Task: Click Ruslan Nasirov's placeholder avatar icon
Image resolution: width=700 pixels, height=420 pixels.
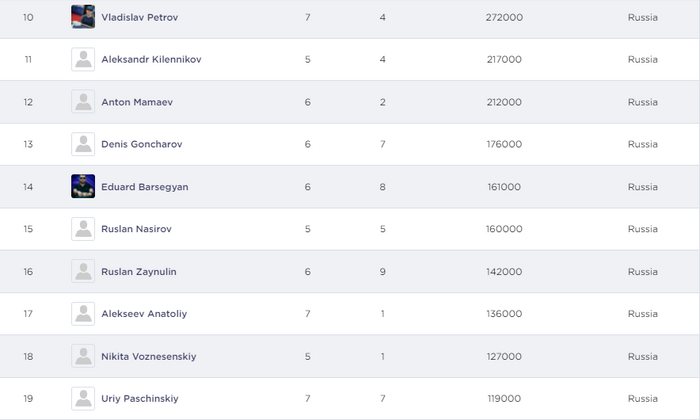Action: click(83, 229)
